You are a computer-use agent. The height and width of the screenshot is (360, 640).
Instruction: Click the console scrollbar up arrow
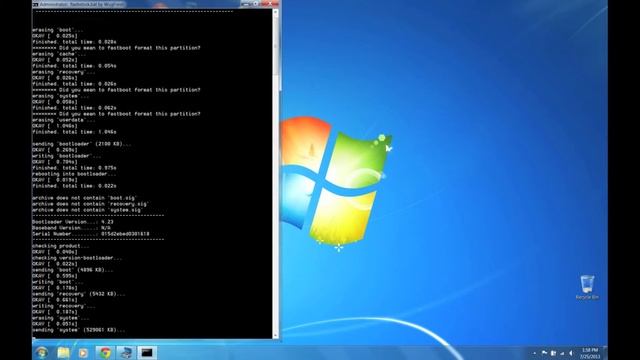click(276, 12)
